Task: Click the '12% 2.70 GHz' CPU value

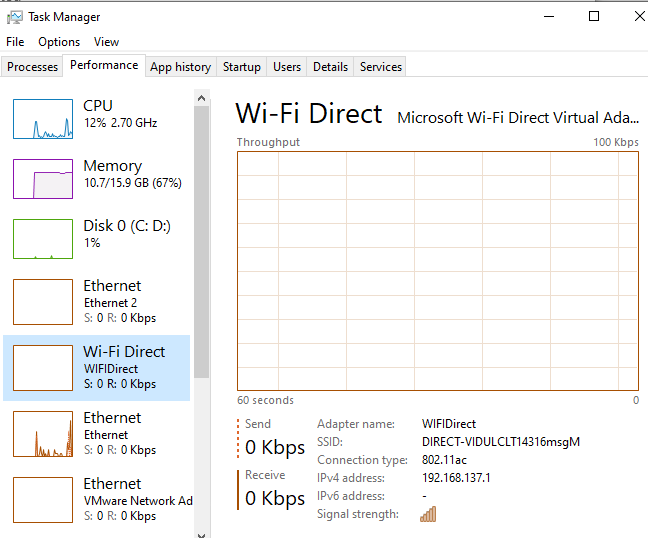Action: coord(121,123)
